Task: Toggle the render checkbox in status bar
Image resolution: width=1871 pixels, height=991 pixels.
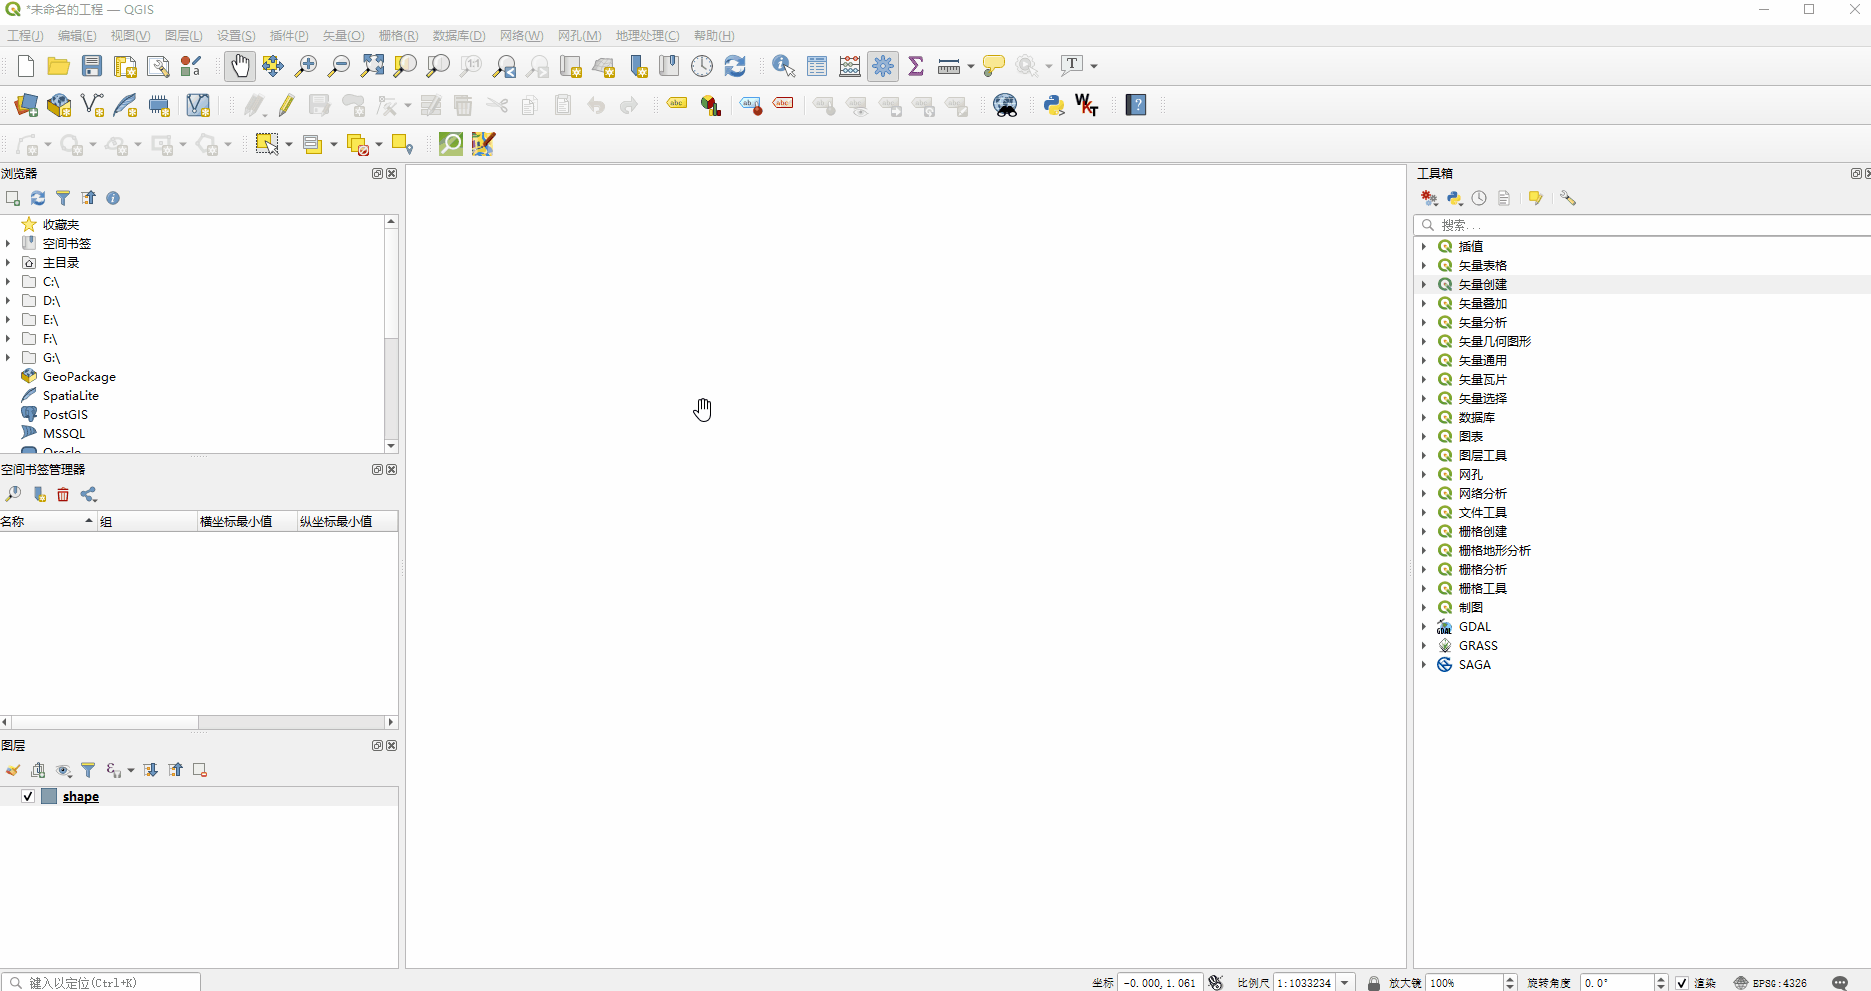Action: point(1682,983)
